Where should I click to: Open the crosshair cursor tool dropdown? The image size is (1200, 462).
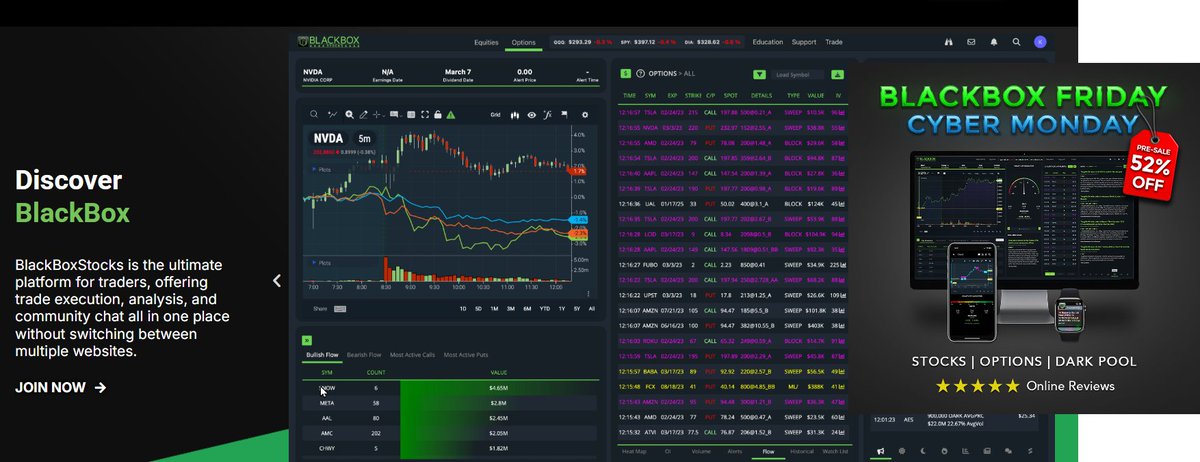pyautogui.click(x=379, y=115)
